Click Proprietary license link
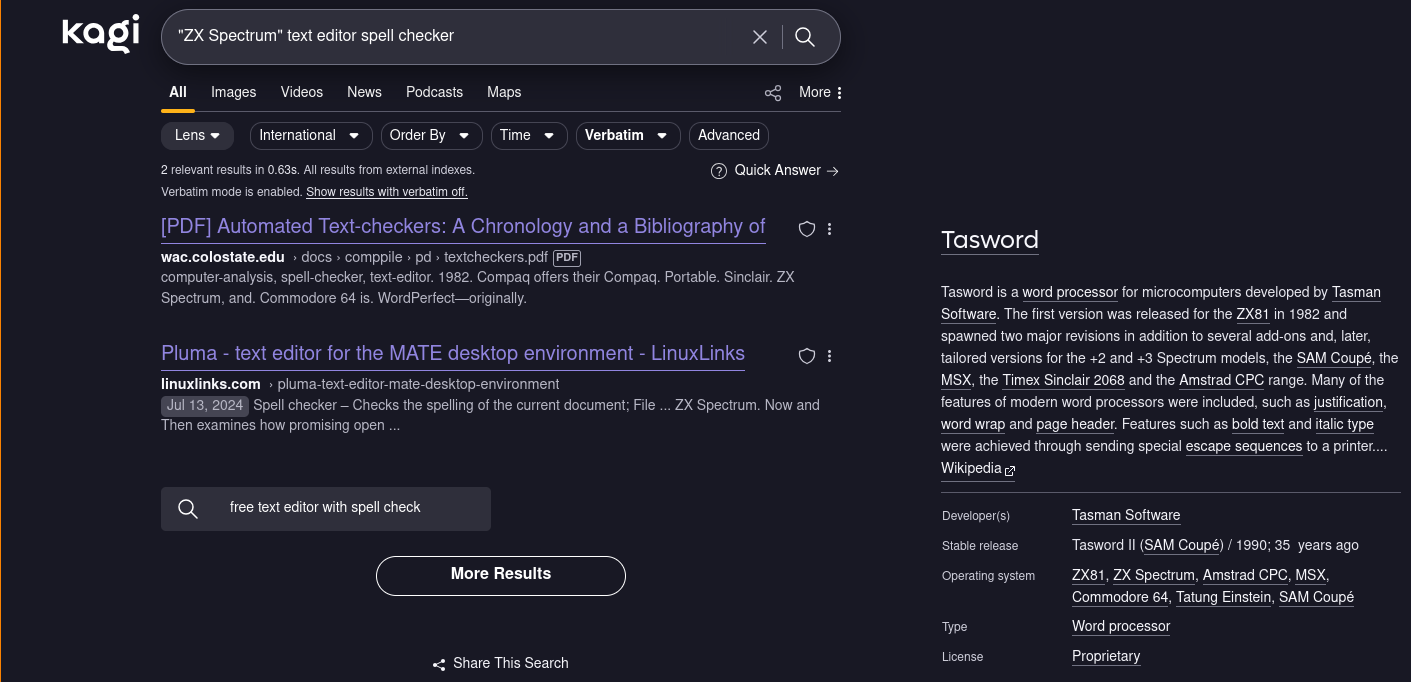The image size is (1411, 682). 1106,657
